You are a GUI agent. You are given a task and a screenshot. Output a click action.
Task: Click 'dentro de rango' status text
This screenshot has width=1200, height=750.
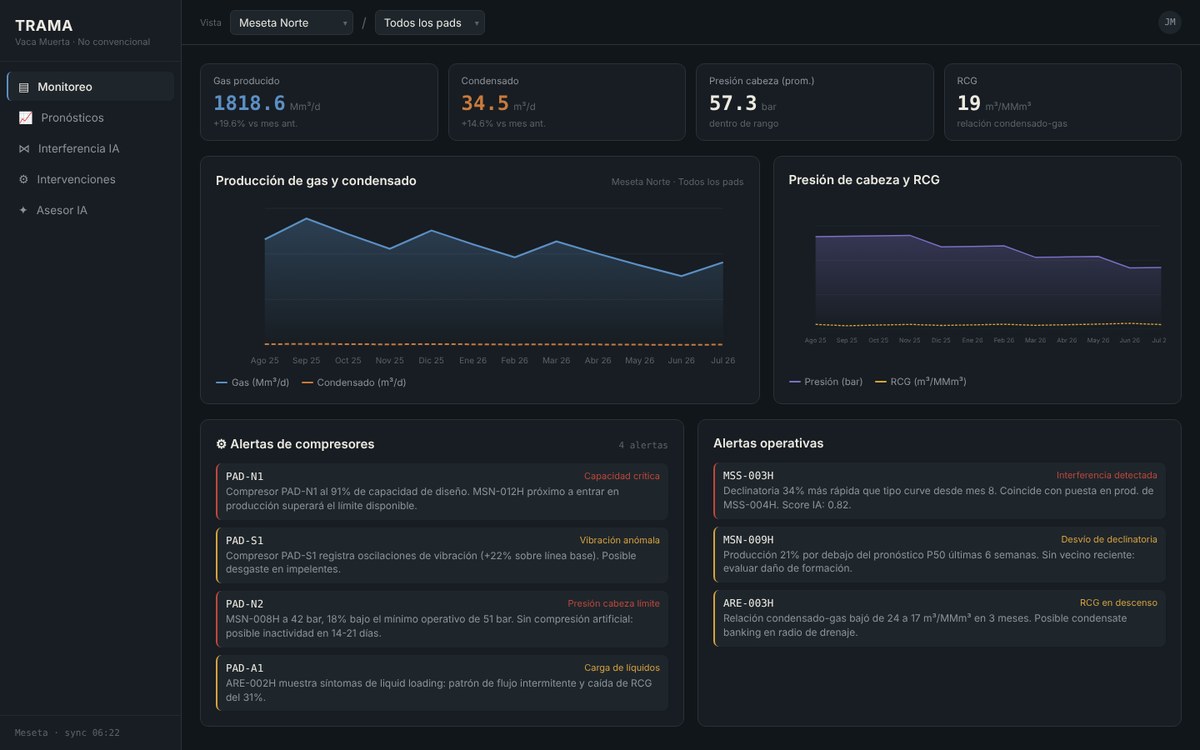coord(744,124)
